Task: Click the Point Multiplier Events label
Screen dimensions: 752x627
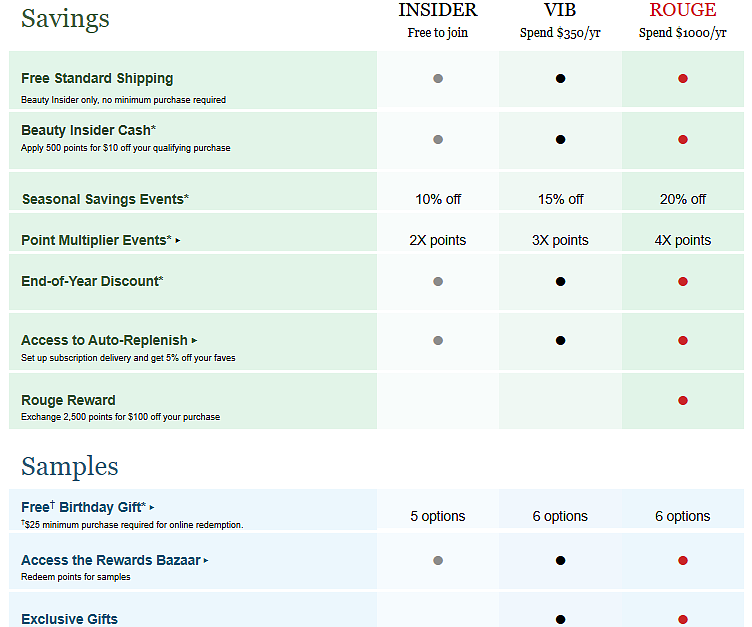Action: point(96,240)
